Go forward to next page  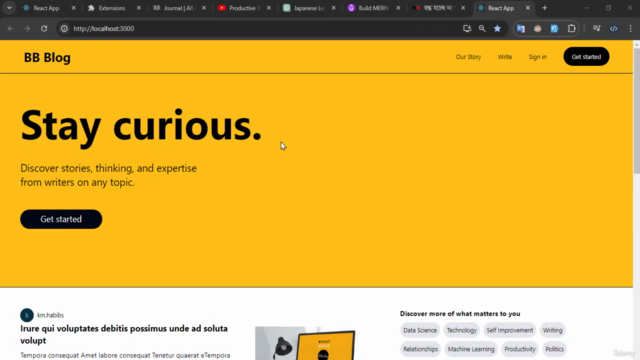27,29
